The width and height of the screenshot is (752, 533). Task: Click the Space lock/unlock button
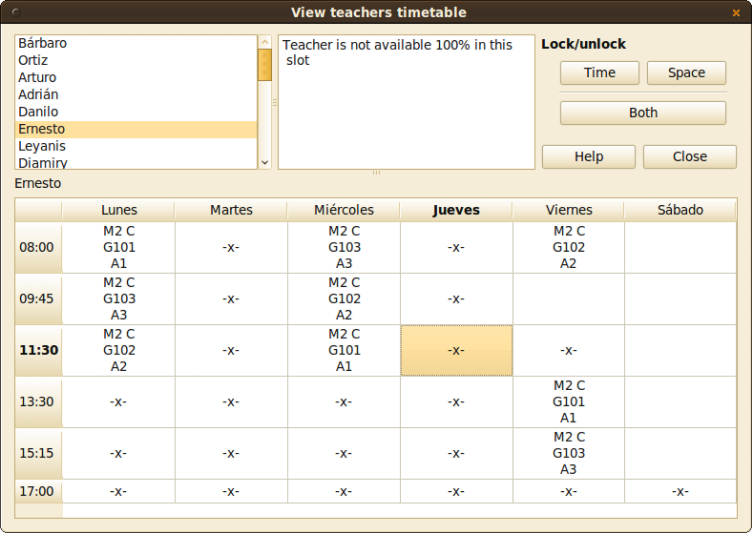pyautogui.click(x=686, y=73)
